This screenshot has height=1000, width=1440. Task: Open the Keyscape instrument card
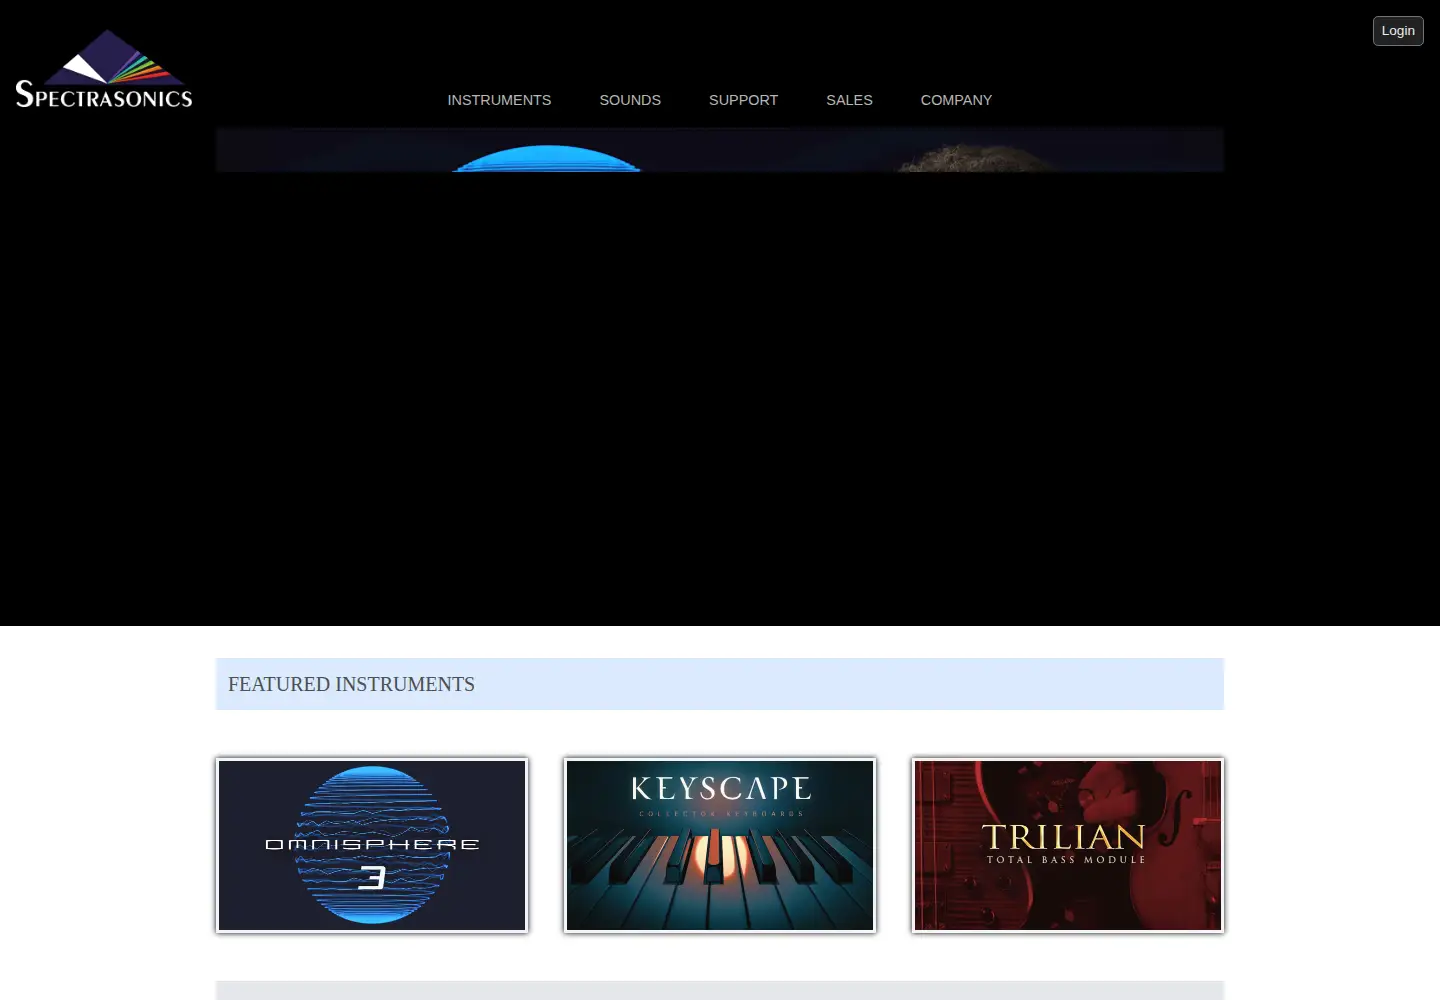pos(720,845)
